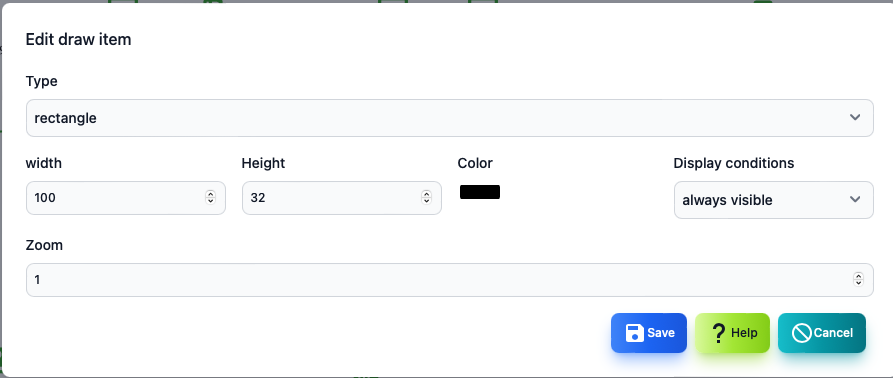Cancel editing the draw item

coord(822,333)
